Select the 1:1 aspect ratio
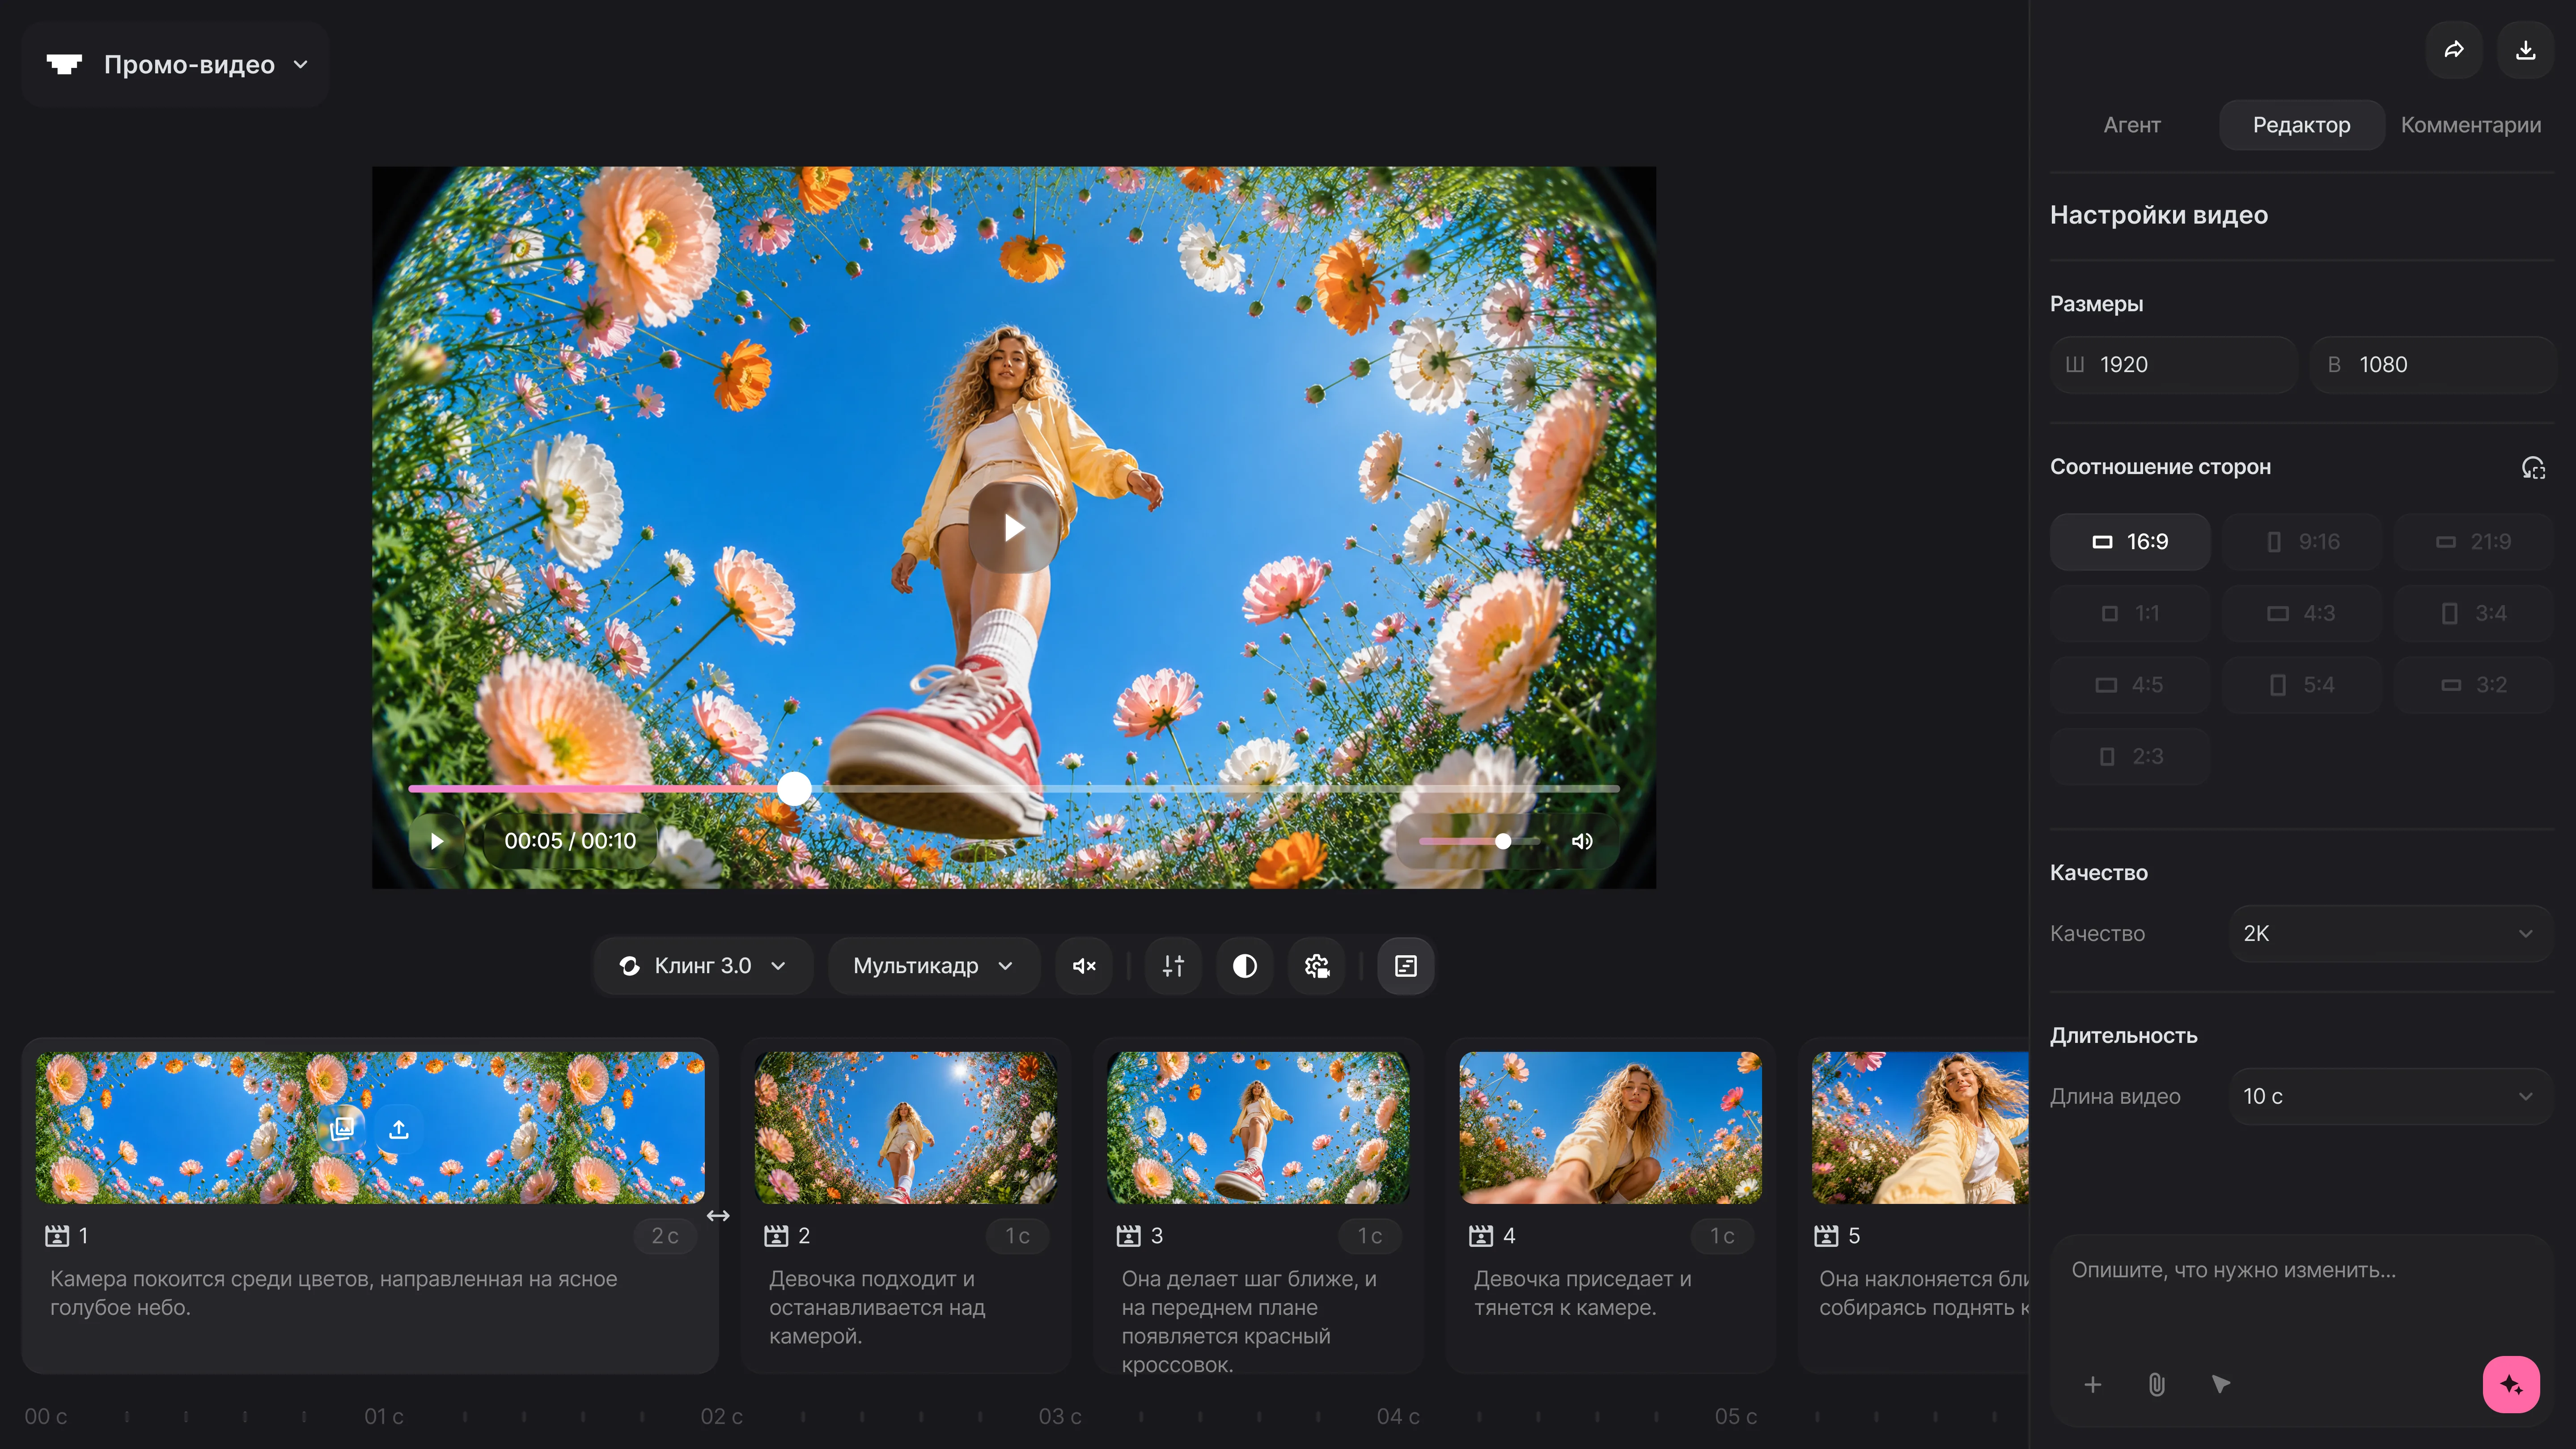 point(2130,613)
